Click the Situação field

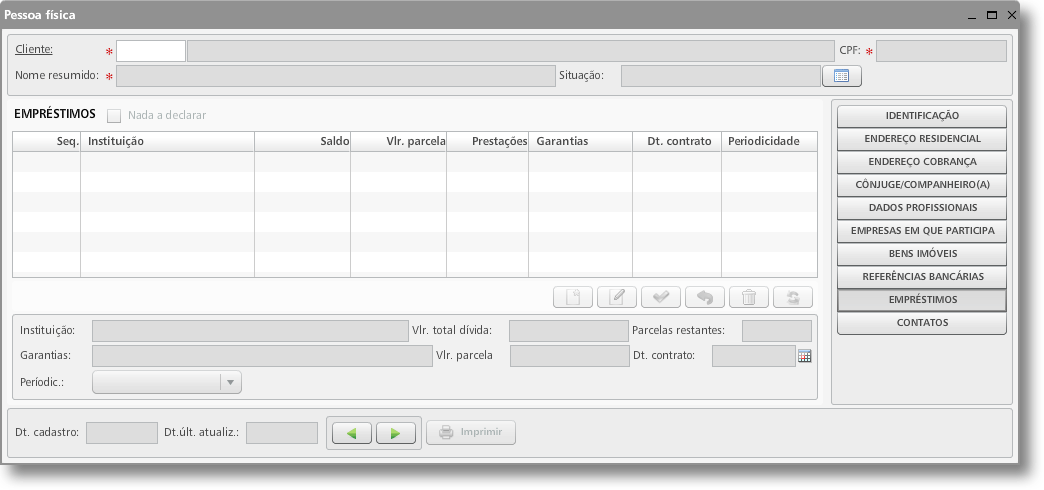[x=720, y=76]
